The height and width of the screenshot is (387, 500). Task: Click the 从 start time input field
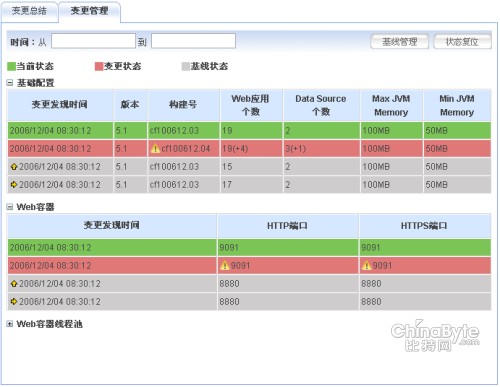(93, 41)
